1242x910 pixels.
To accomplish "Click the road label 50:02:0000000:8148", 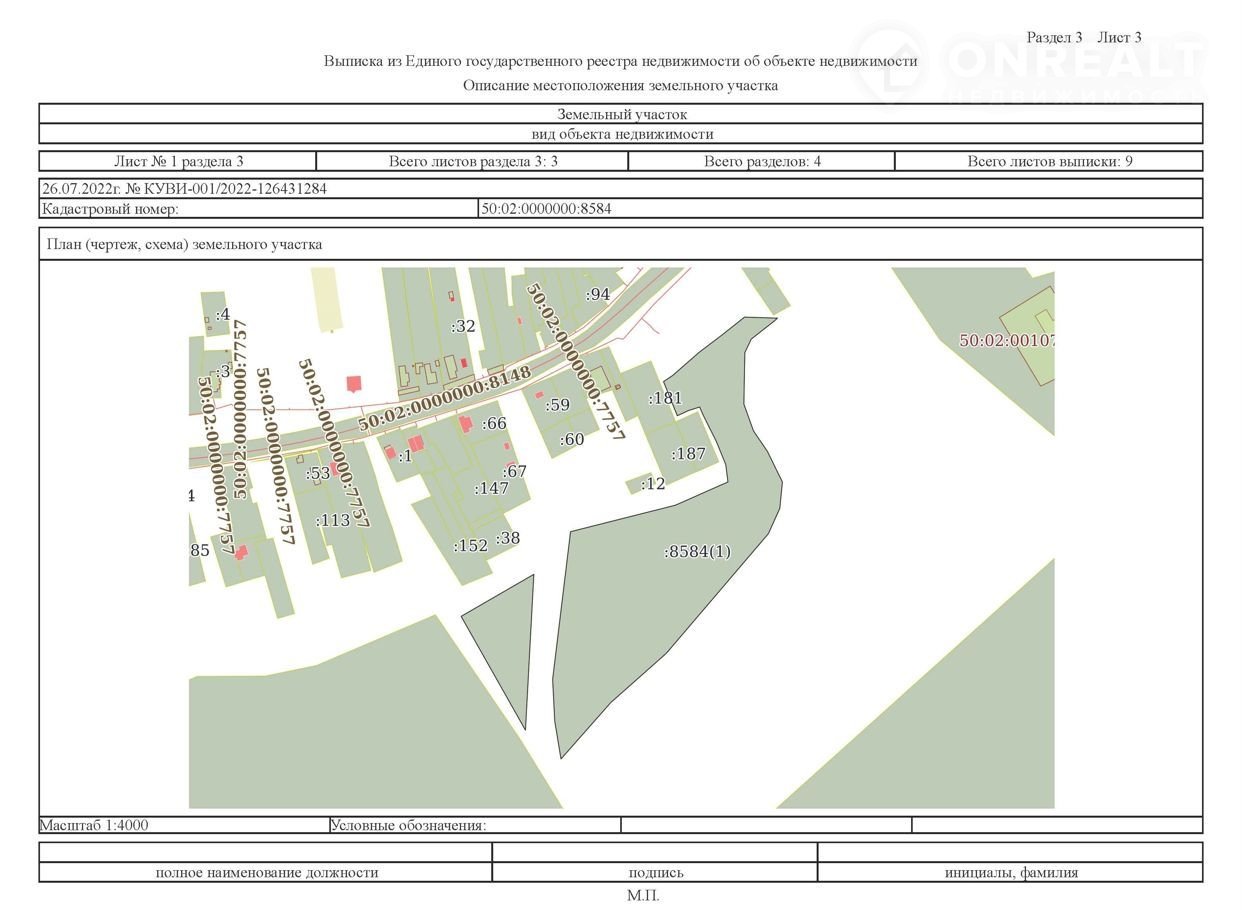I will 444,399.
